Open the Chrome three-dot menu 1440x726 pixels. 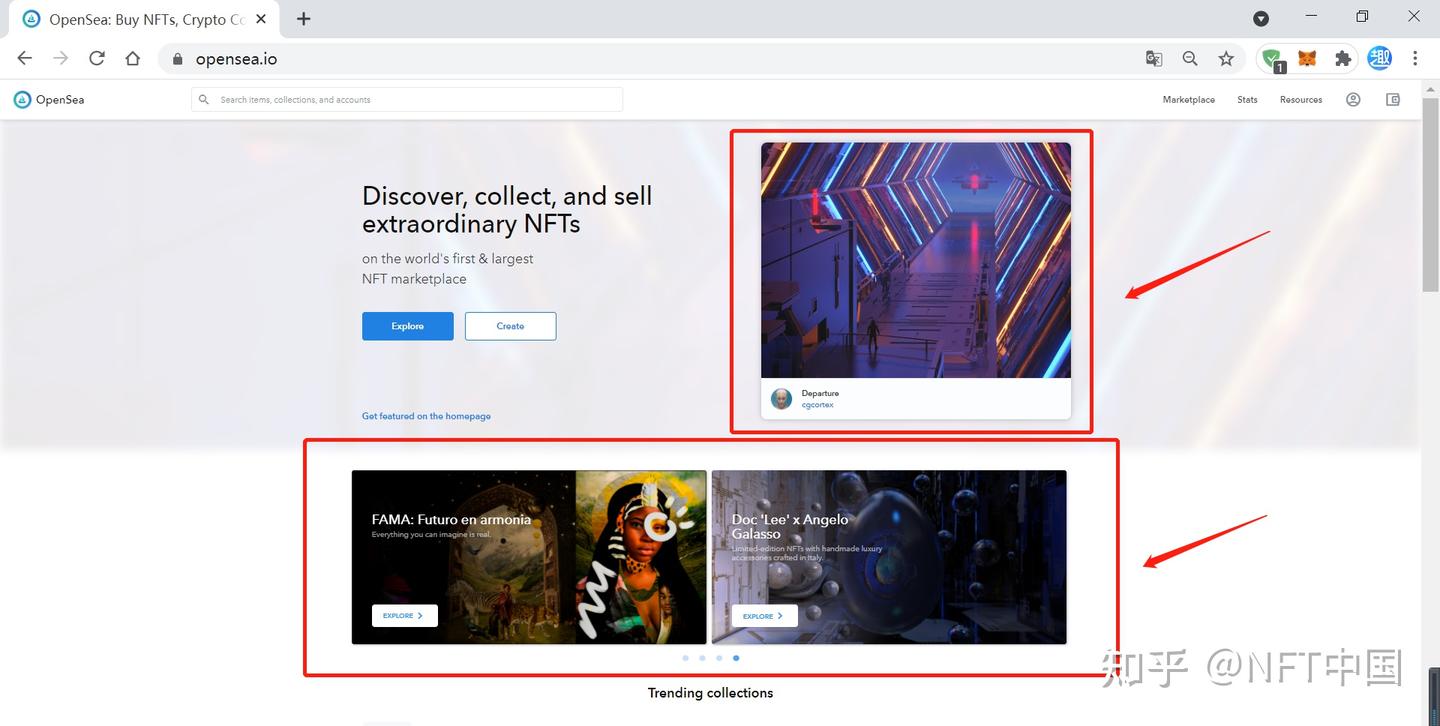(x=1415, y=59)
